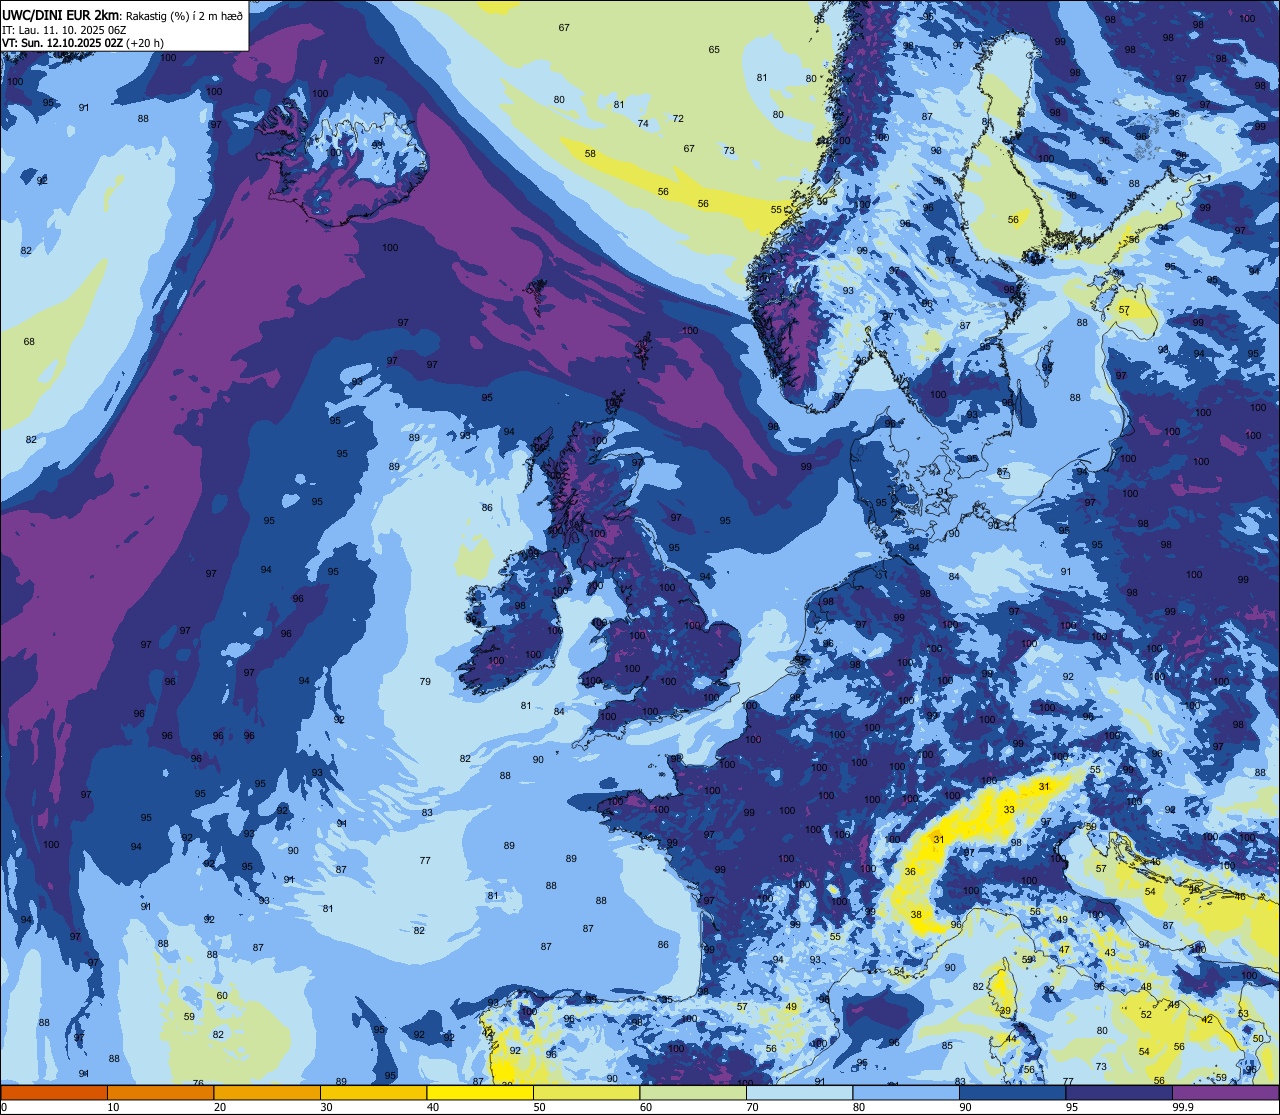Click the humidity value 33 in the yellow Alps area
The width and height of the screenshot is (1280, 1115).
(x=1009, y=810)
